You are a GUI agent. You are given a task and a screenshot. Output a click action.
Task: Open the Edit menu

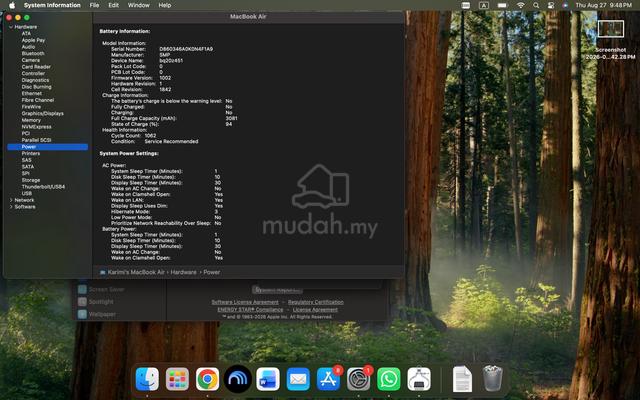pyautogui.click(x=113, y=5)
